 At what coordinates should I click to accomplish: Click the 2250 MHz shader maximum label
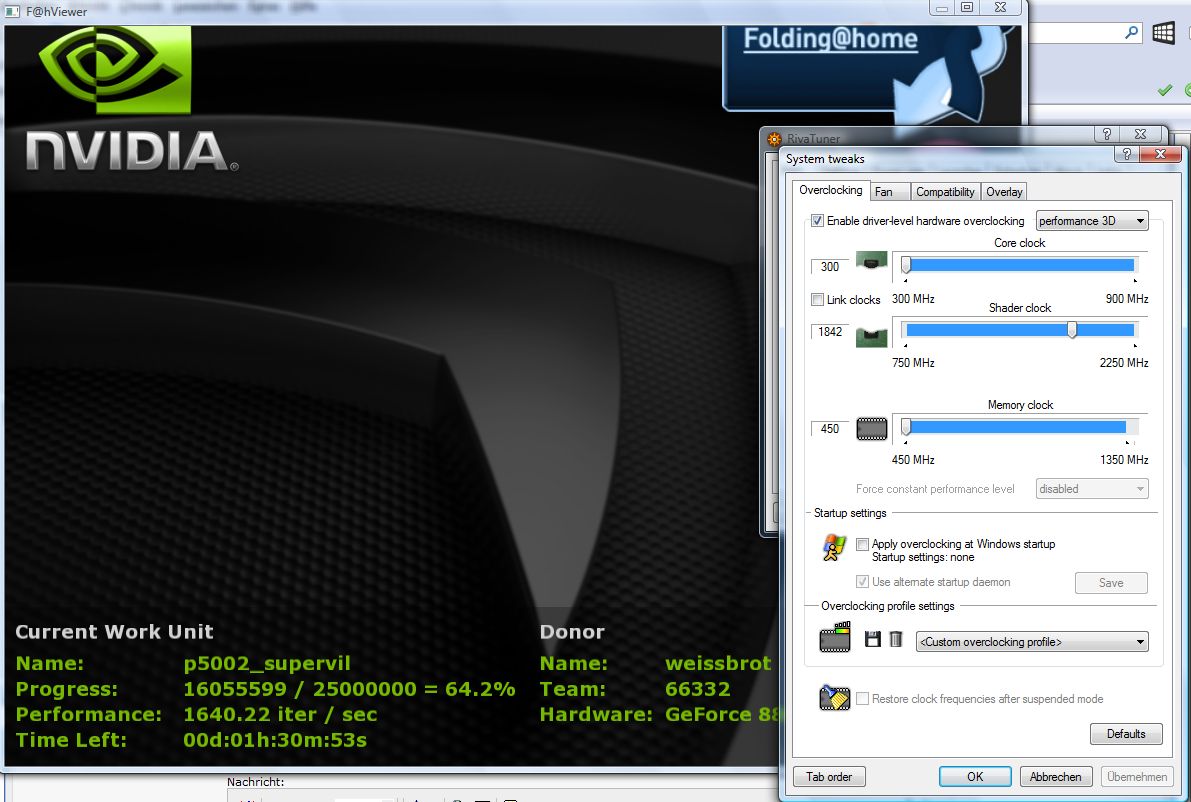[1123, 362]
